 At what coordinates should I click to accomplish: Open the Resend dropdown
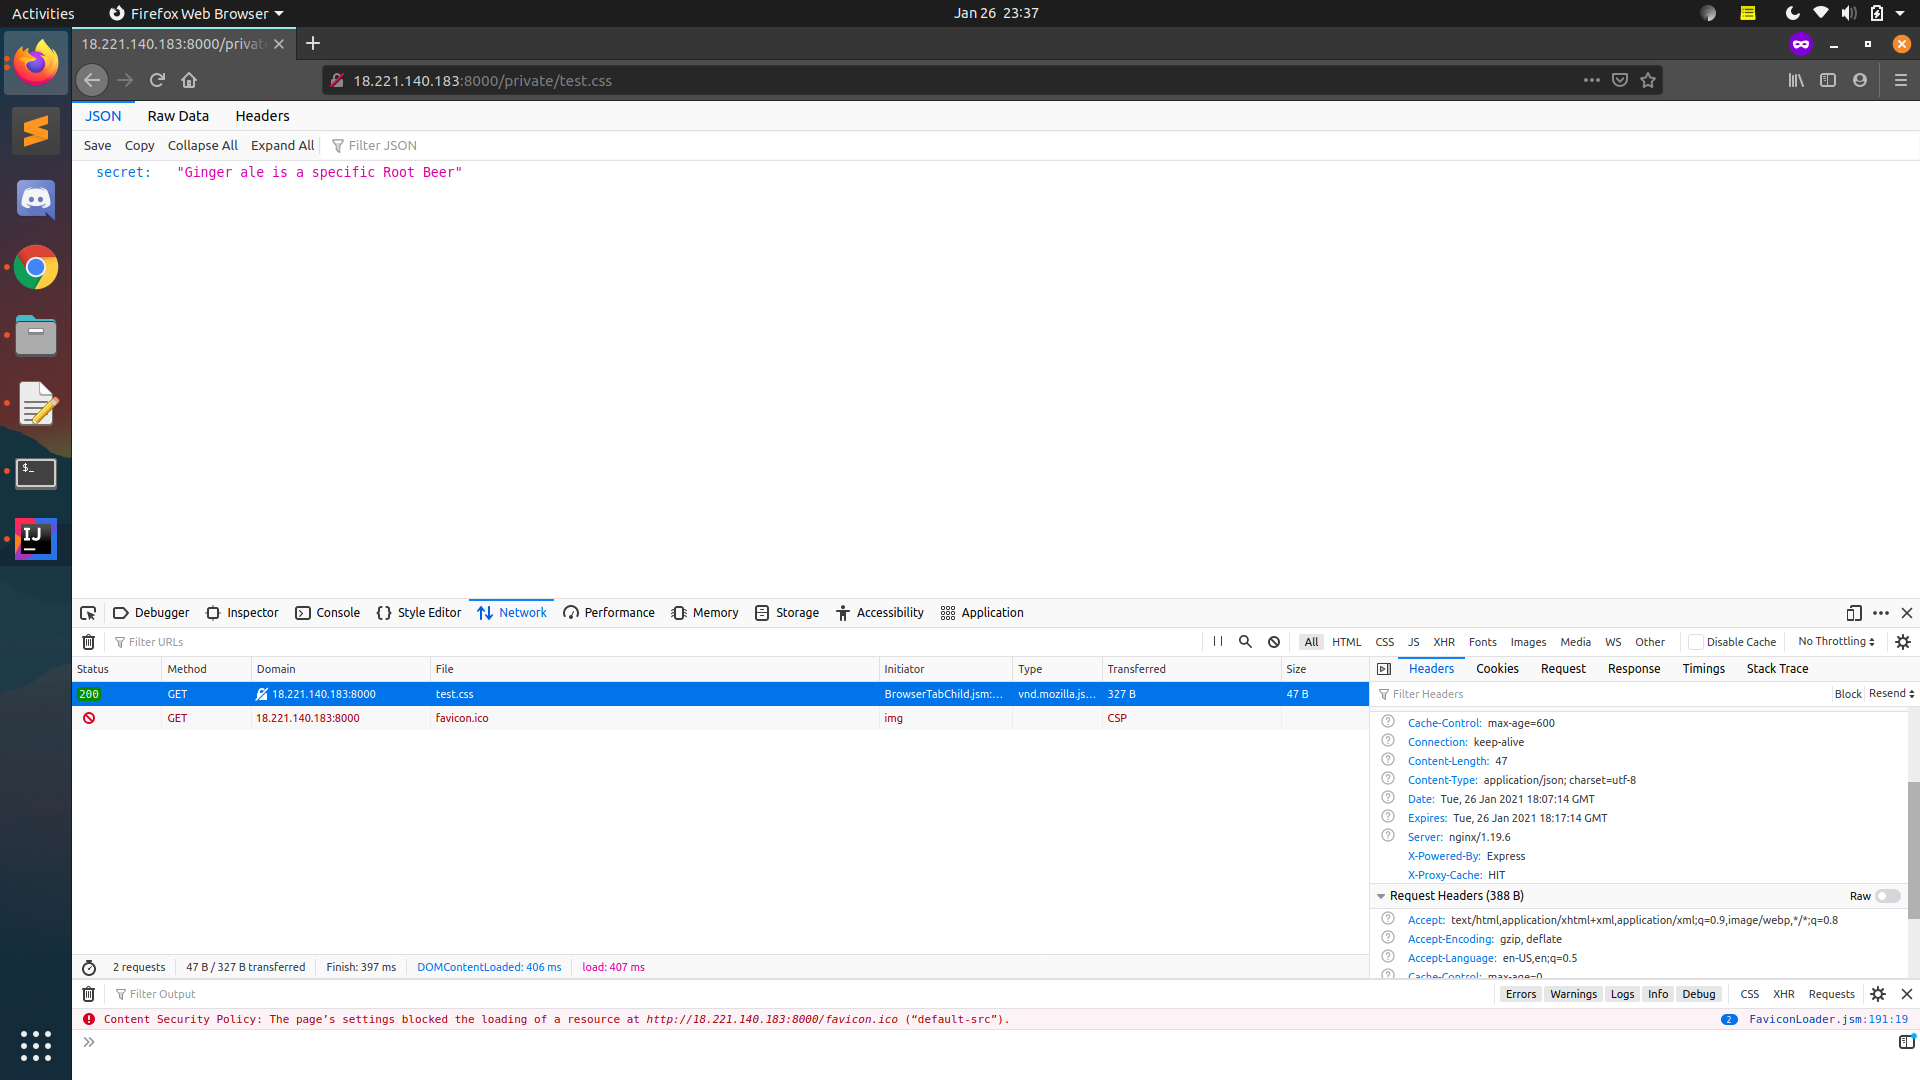pos(1891,694)
